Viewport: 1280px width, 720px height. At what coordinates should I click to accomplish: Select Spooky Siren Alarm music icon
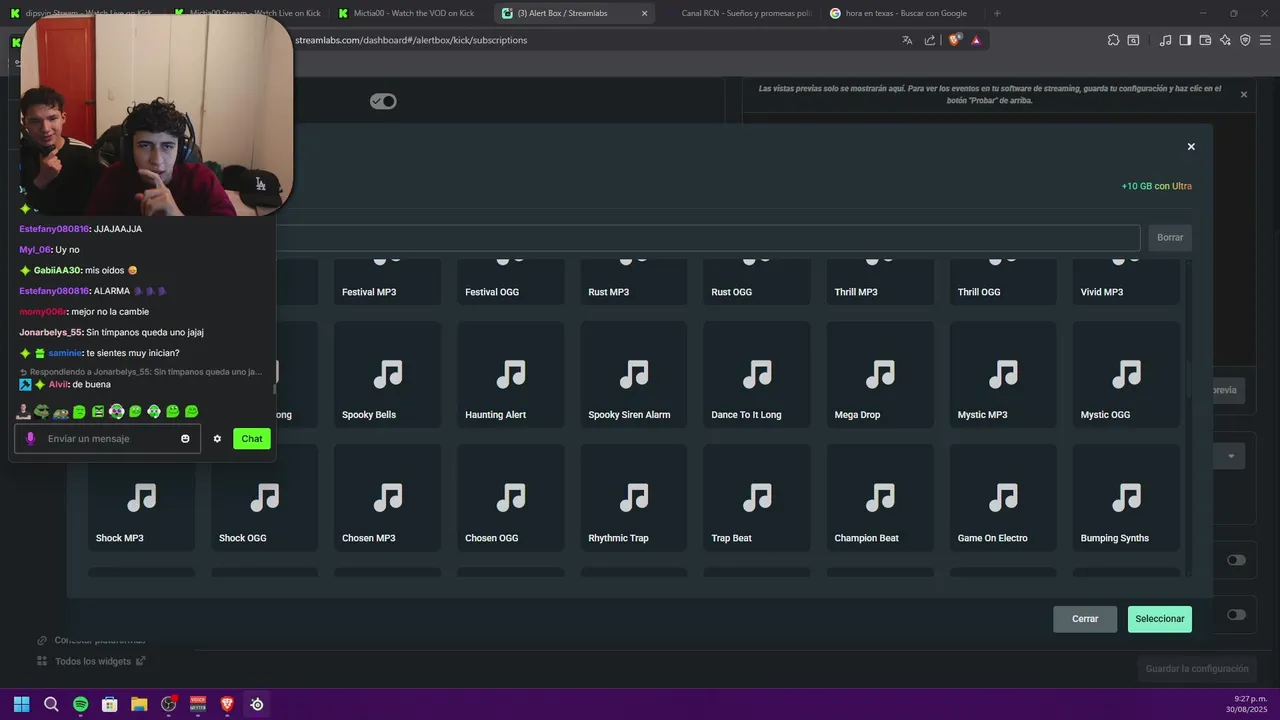point(634,375)
